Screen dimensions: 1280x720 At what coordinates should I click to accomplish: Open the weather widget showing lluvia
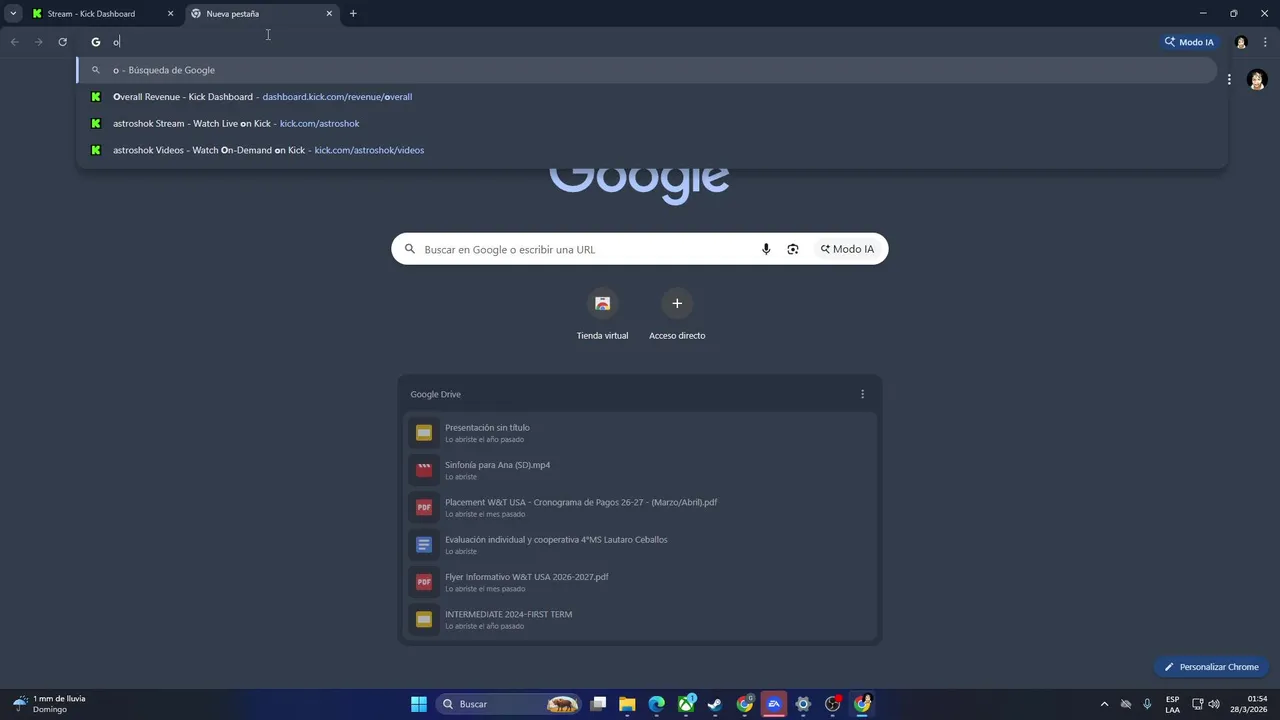click(50, 704)
